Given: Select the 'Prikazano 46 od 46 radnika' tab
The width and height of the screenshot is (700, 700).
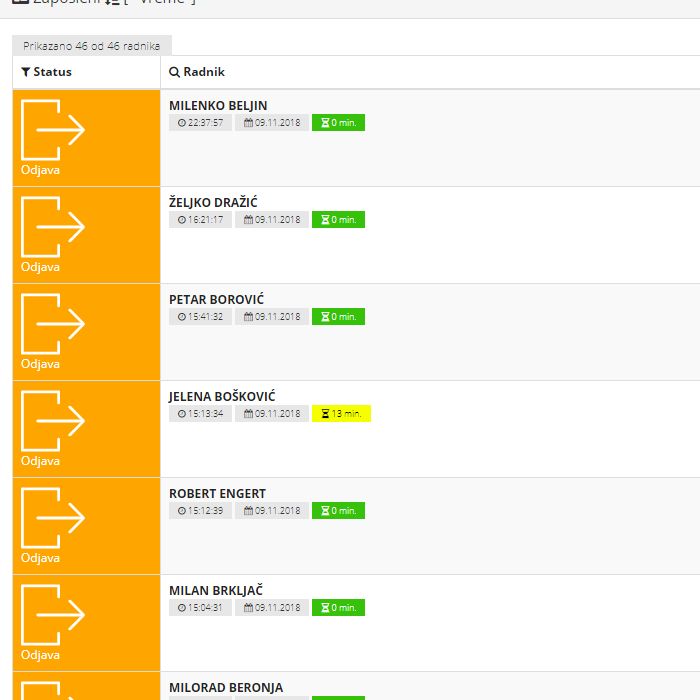Looking at the screenshot, I should [92, 46].
